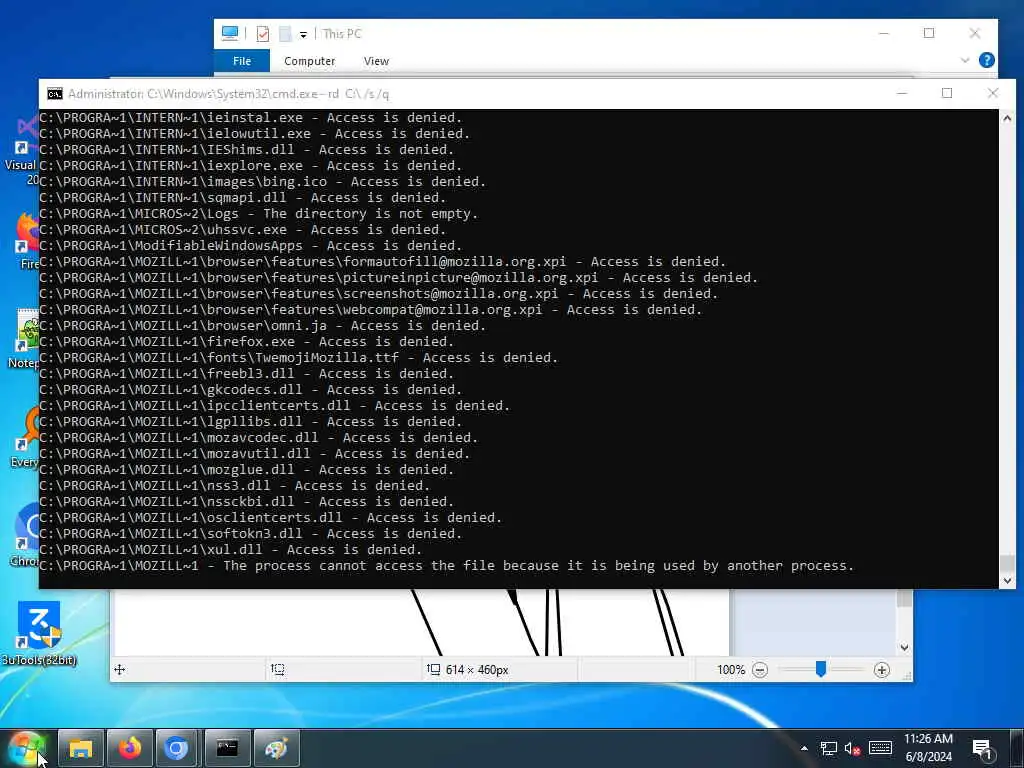Click the mozavcodec.dll access denied line
The image size is (1024, 768).
tap(259, 438)
